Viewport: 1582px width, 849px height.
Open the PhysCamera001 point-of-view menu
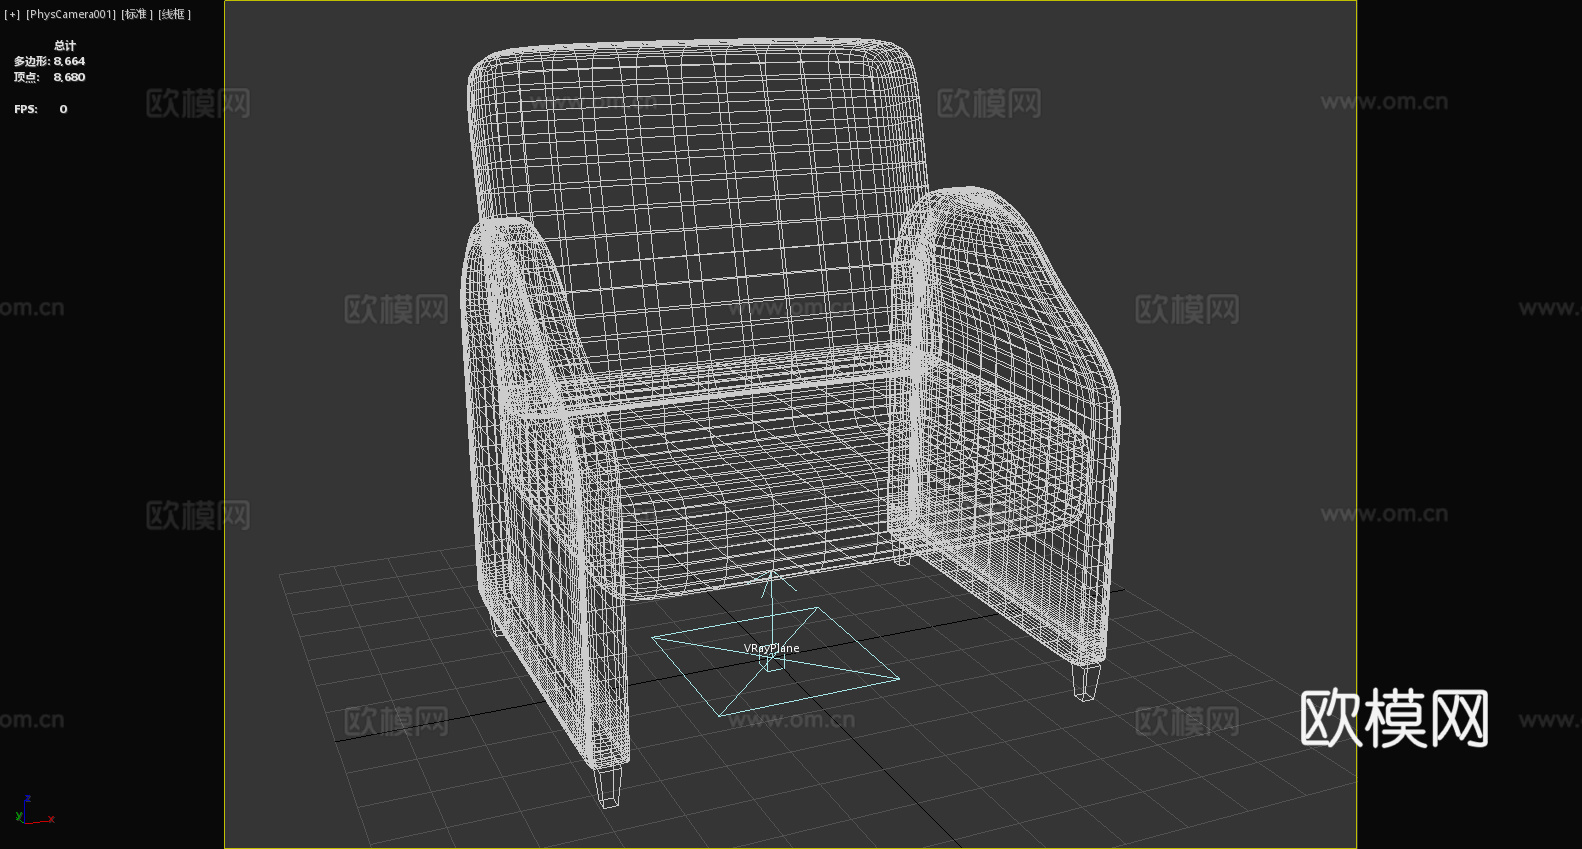coord(71,14)
